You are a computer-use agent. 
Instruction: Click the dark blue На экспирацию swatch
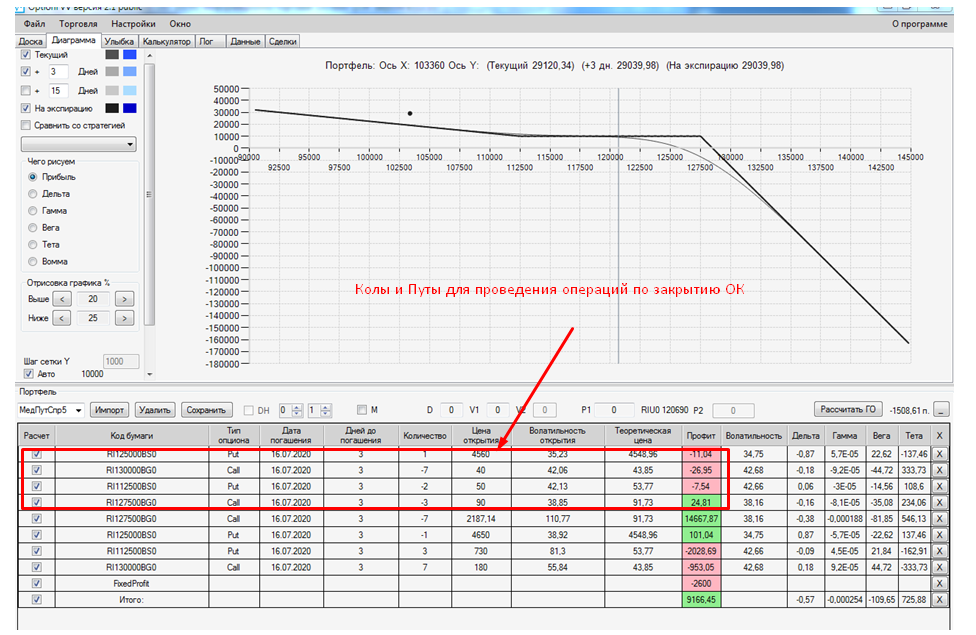[x=129, y=108]
